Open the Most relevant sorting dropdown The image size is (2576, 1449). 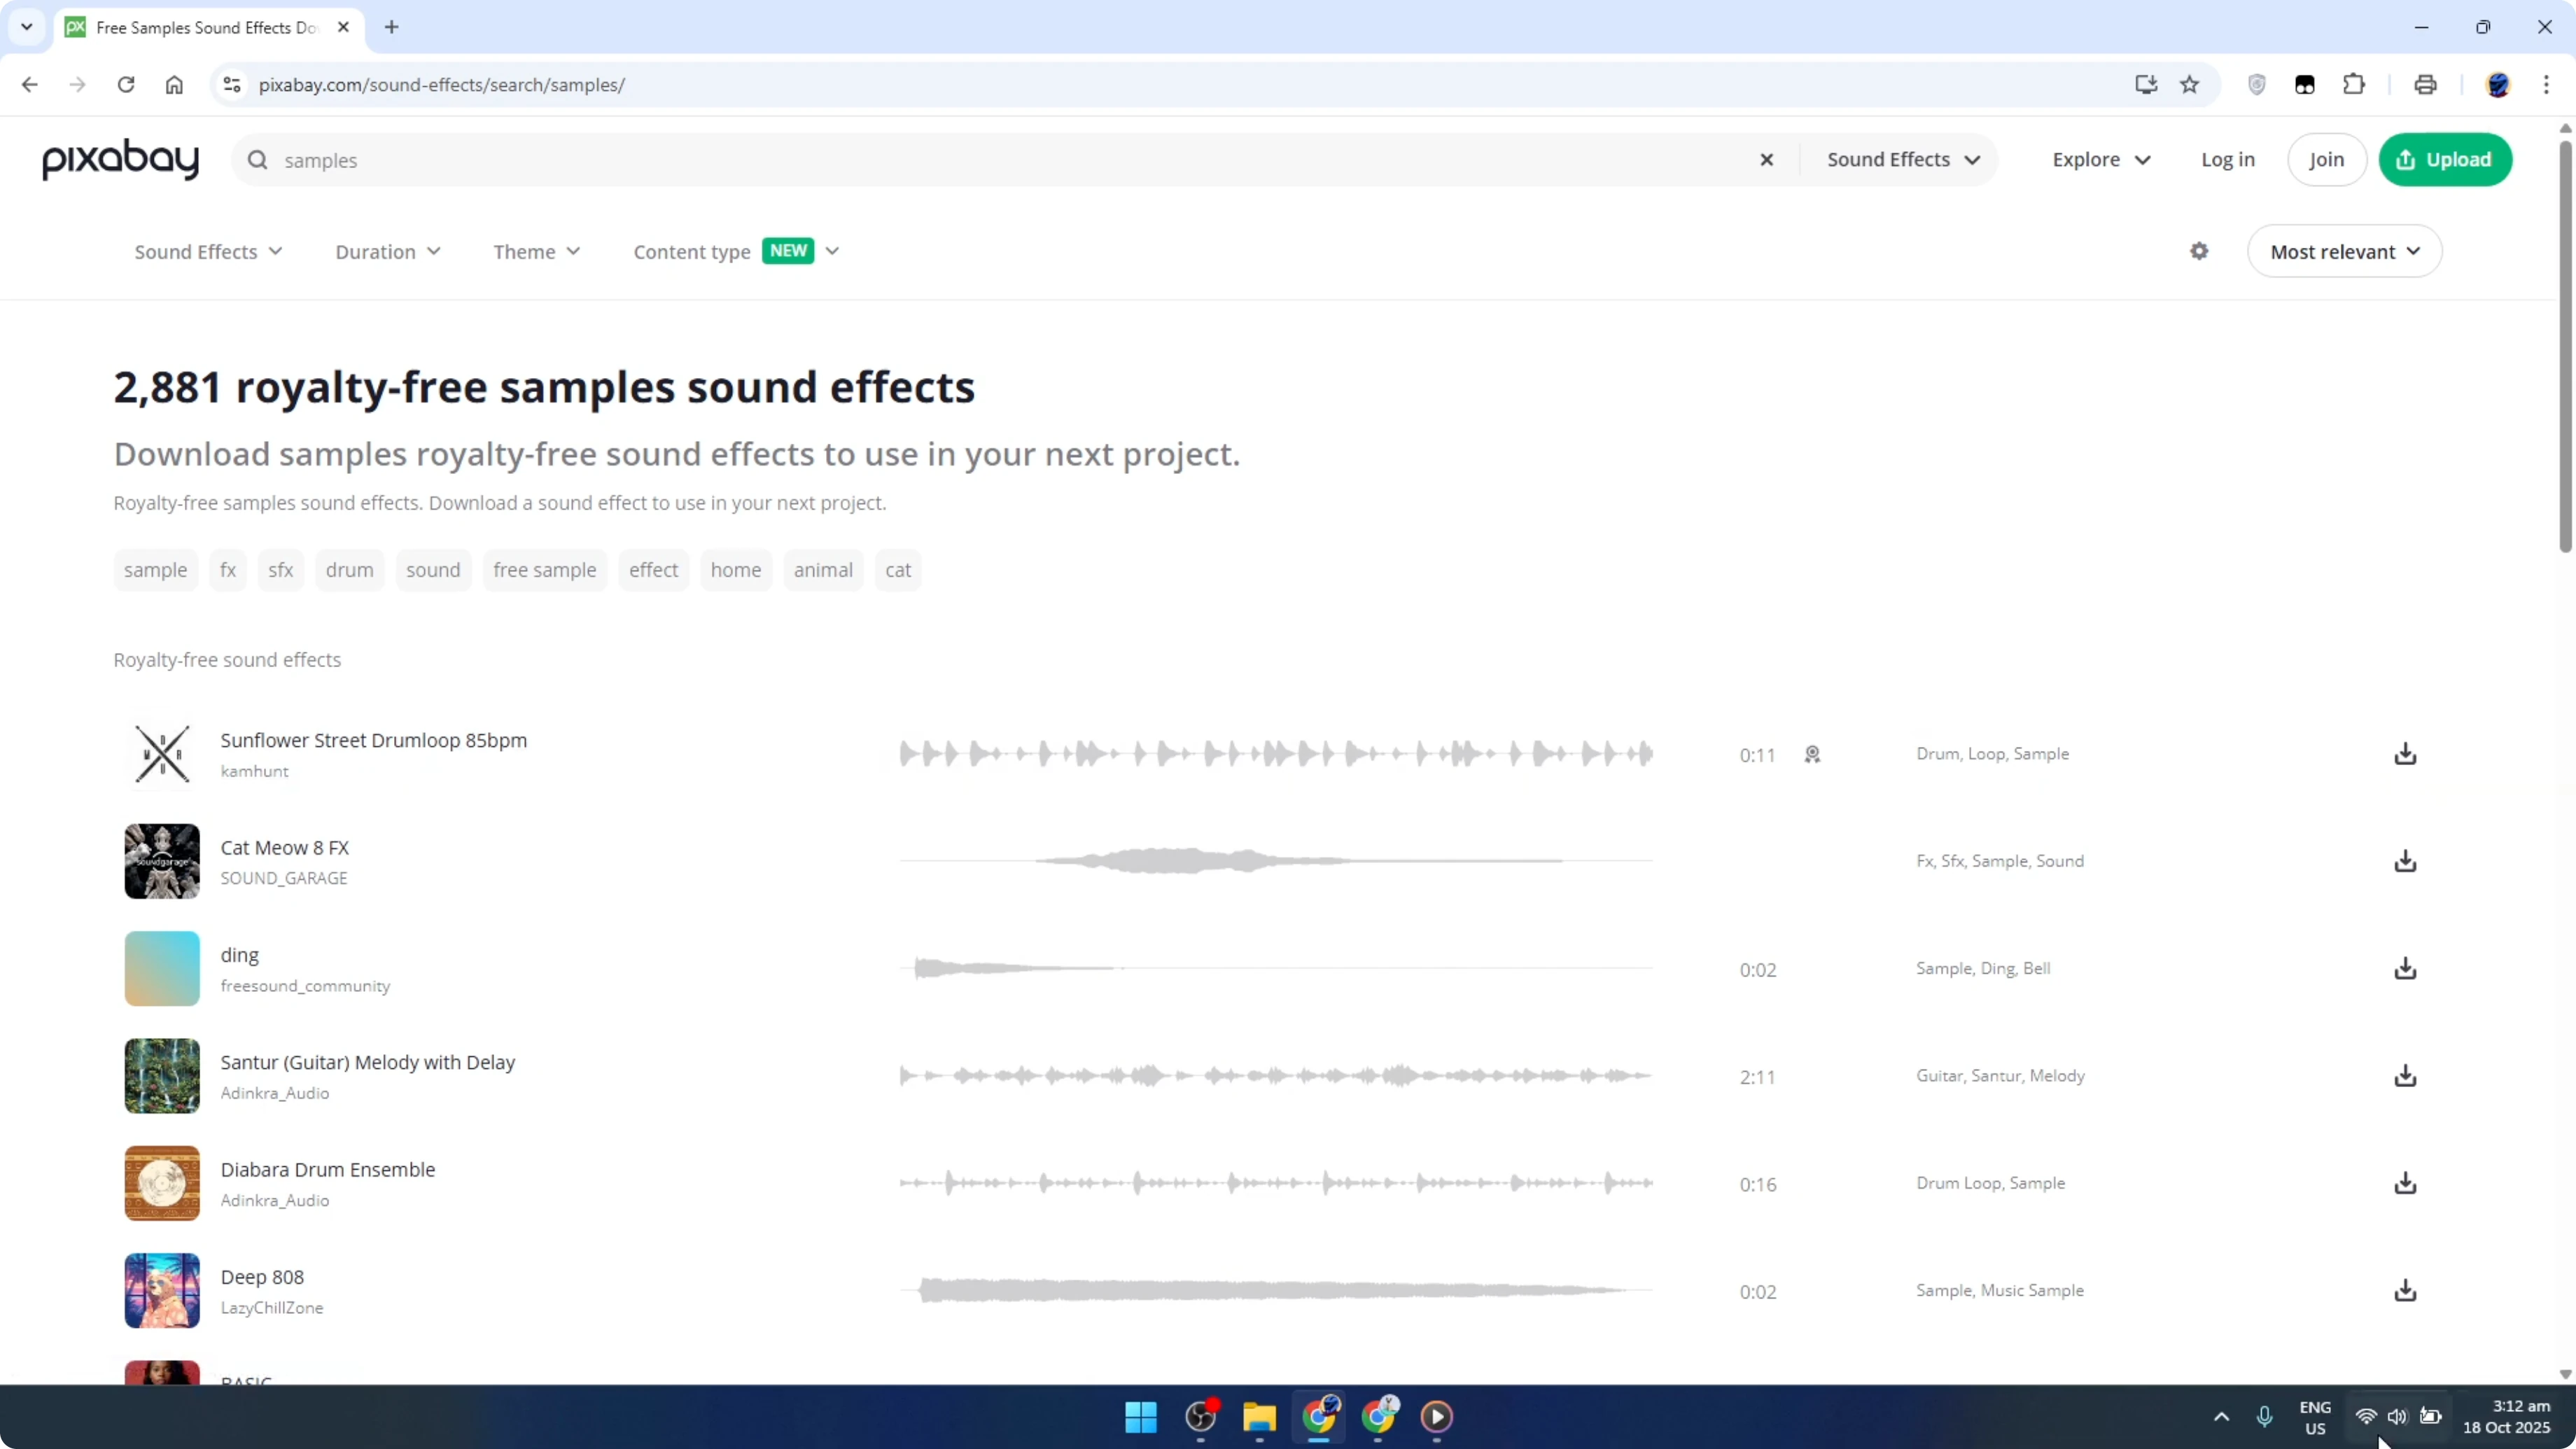coord(2345,251)
